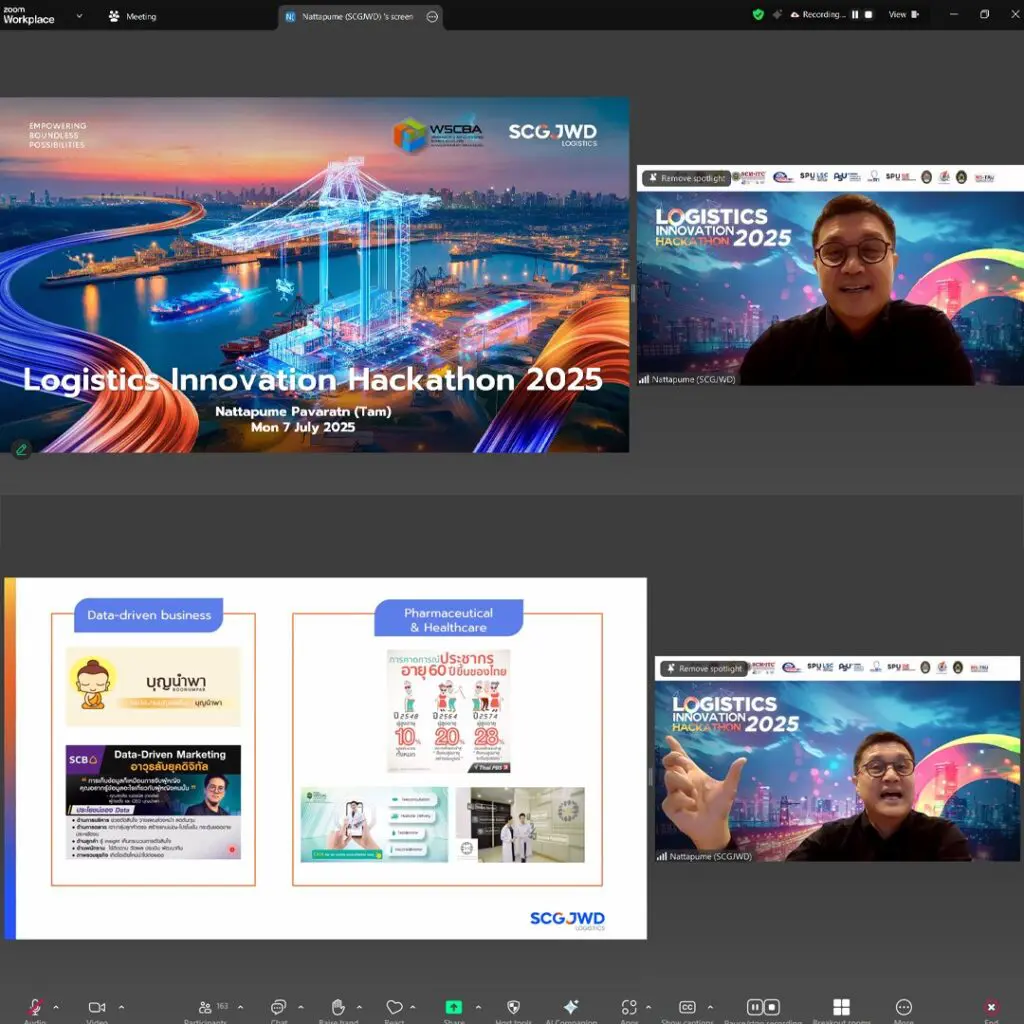1024x1024 pixels.
Task: Start video with the camera icon
Action: [x=97, y=1007]
